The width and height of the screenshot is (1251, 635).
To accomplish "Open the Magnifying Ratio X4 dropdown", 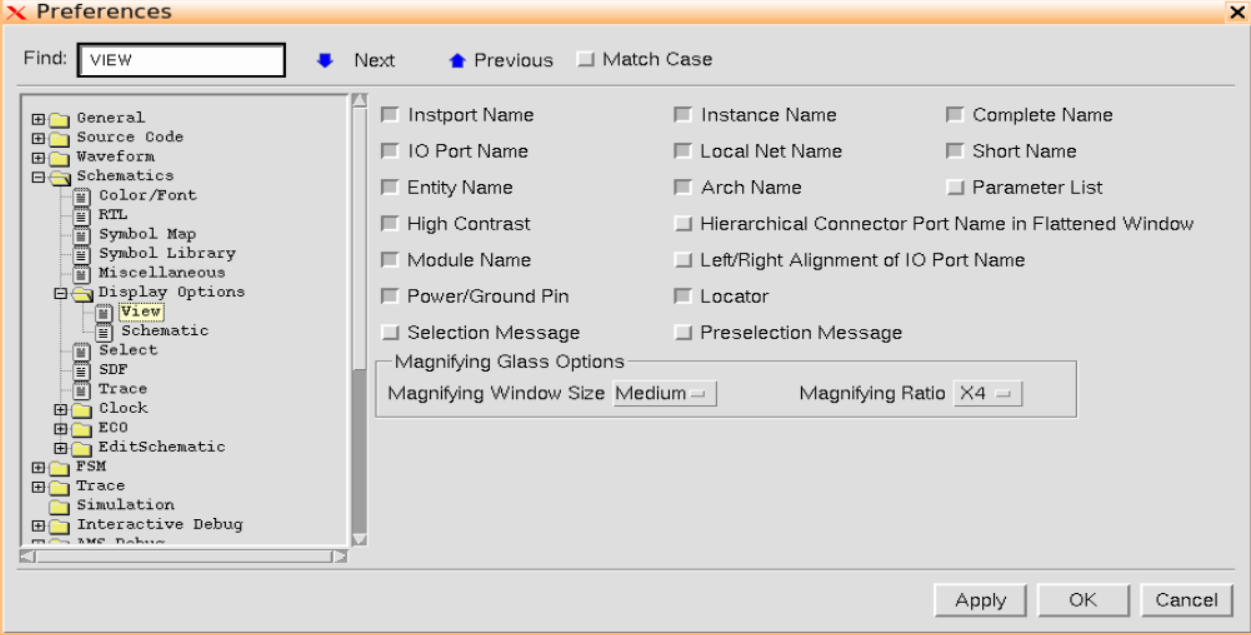I will click(987, 393).
